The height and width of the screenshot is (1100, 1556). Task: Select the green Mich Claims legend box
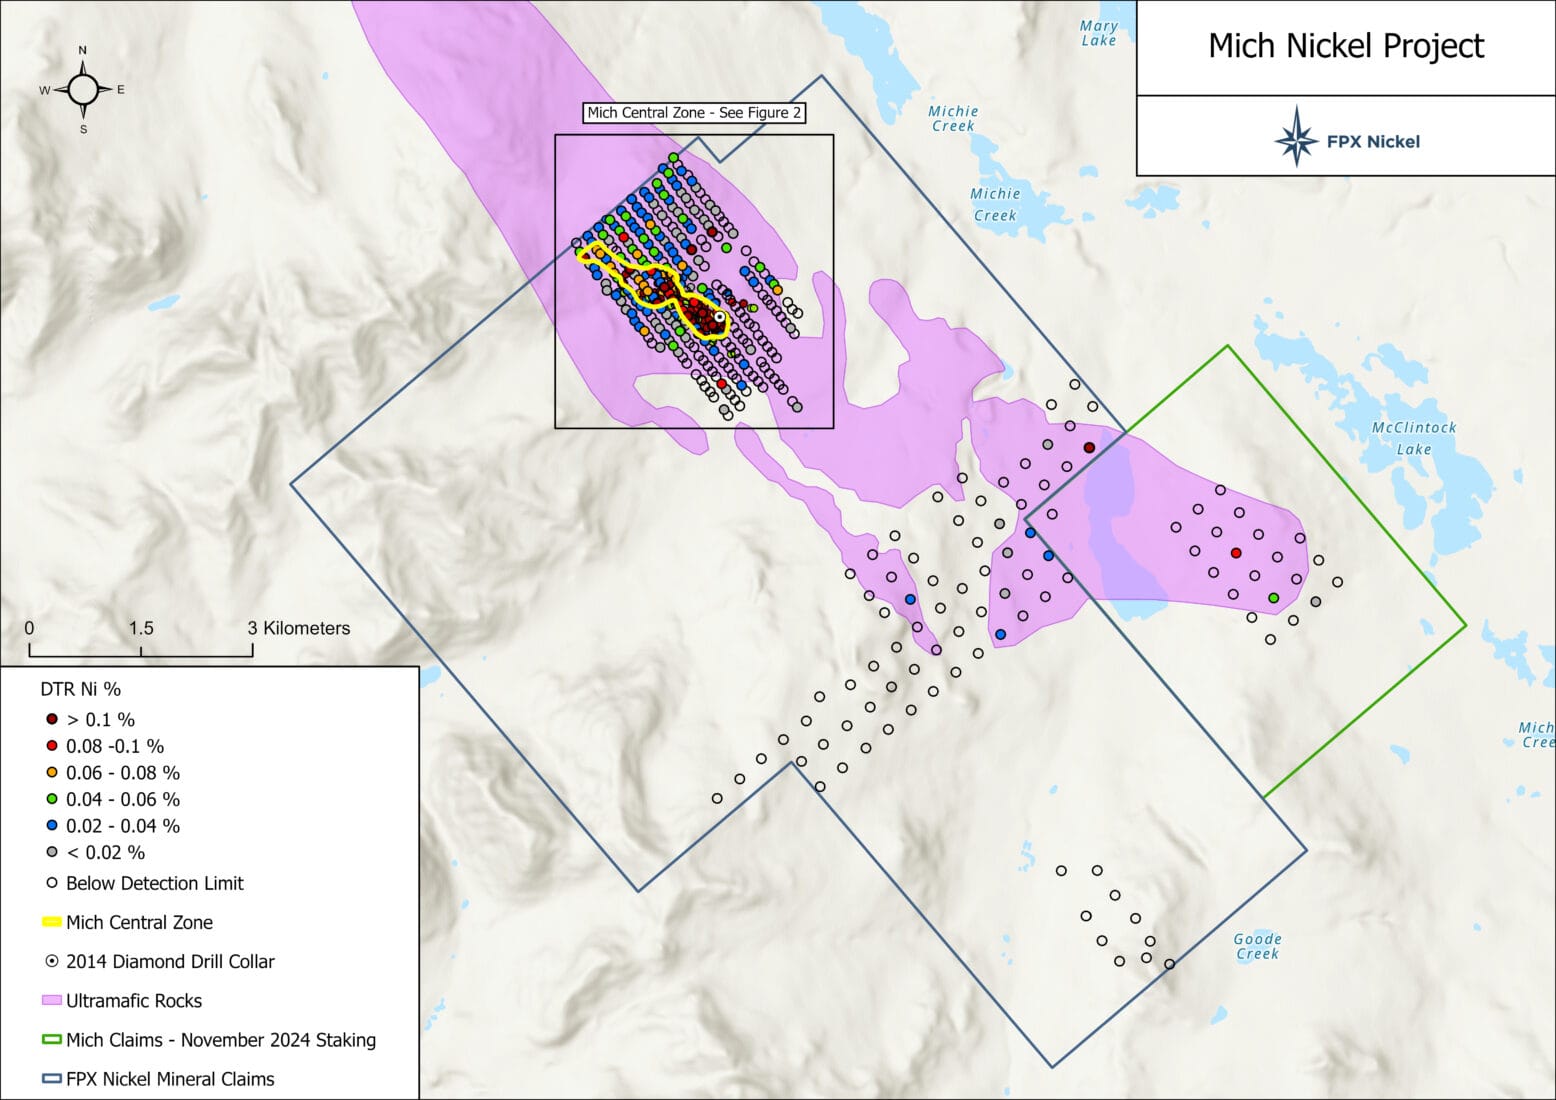[x=52, y=1040]
